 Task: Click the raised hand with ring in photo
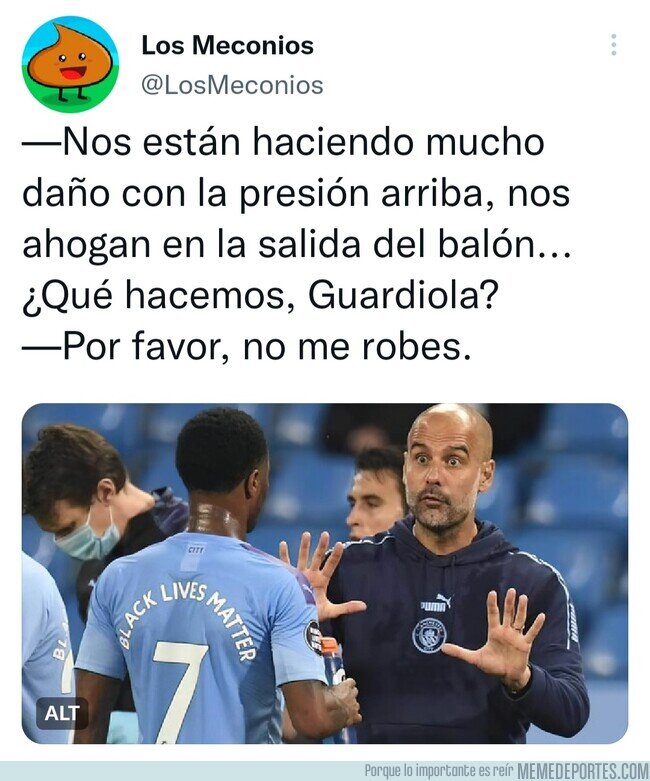[494, 639]
